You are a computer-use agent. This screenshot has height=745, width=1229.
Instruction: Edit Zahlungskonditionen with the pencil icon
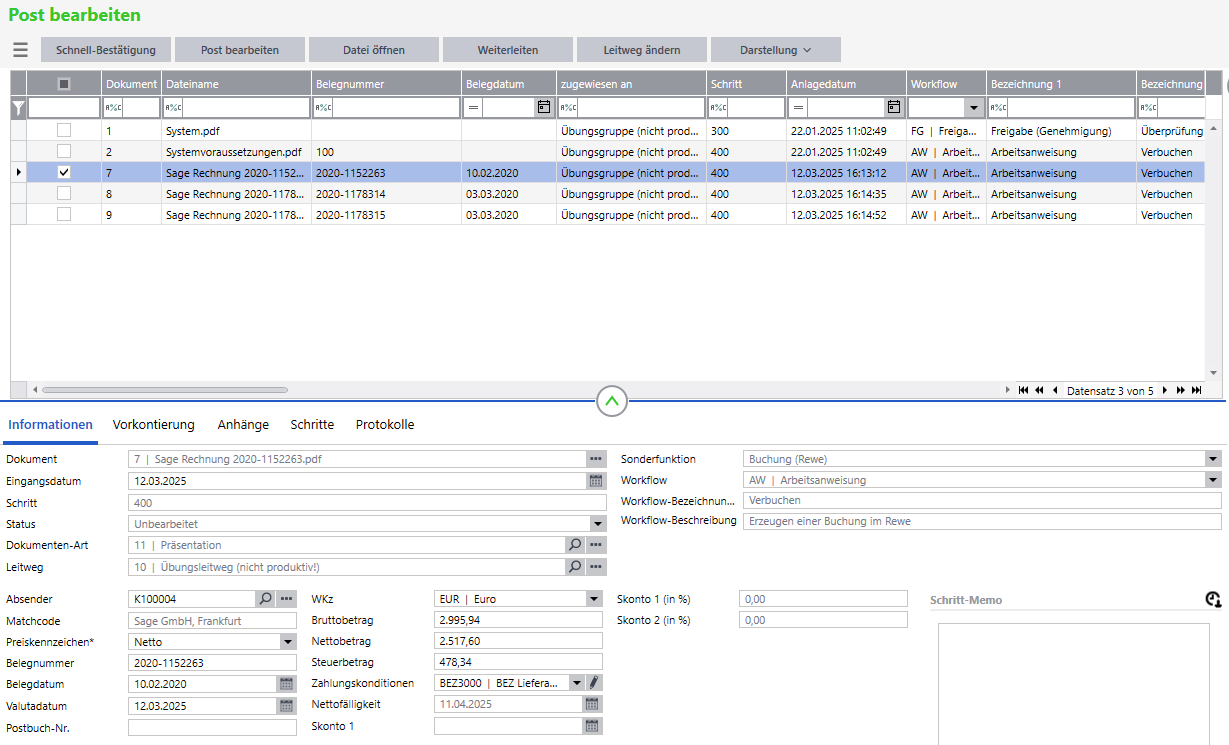tap(594, 683)
